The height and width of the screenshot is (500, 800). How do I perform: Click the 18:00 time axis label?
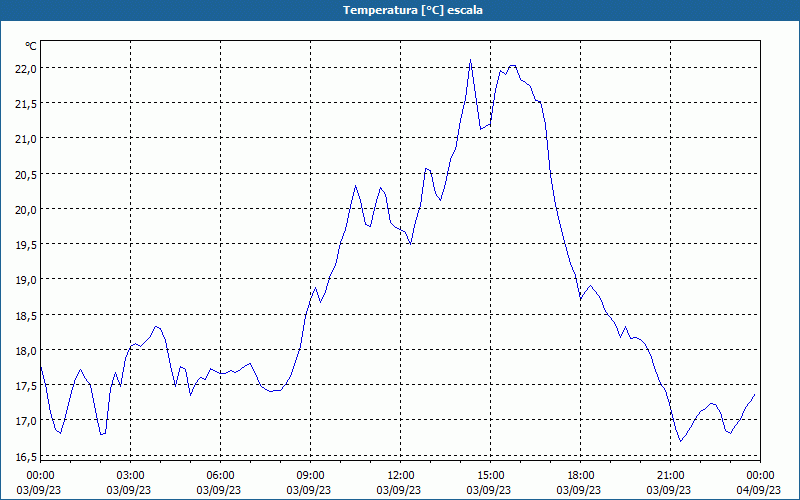[581, 476]
